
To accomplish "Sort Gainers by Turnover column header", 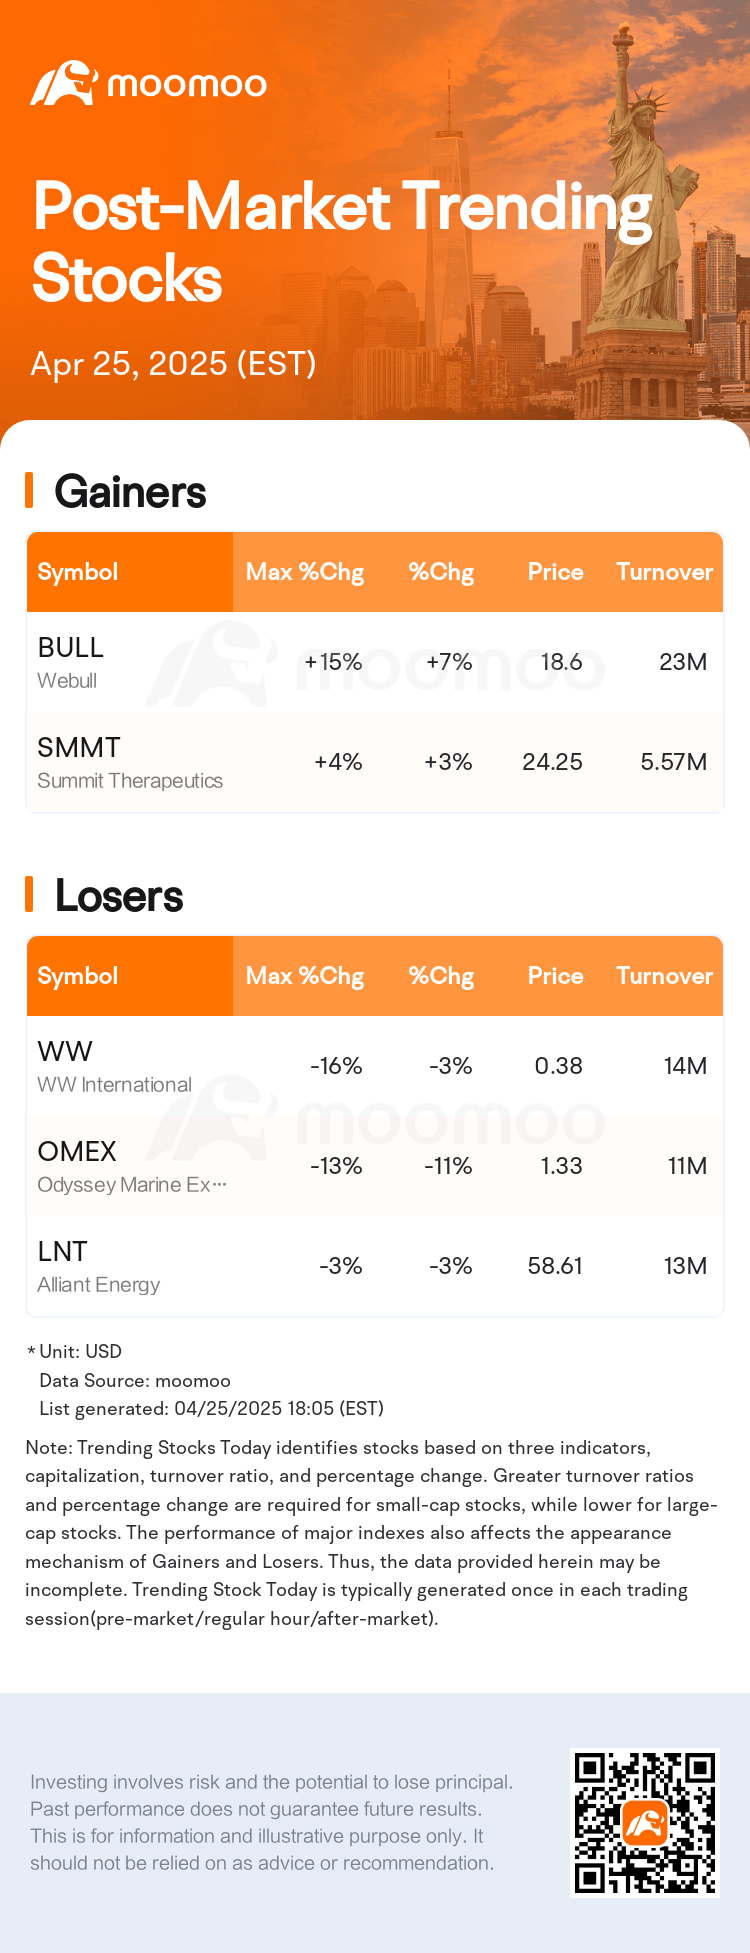I will 664,572.
